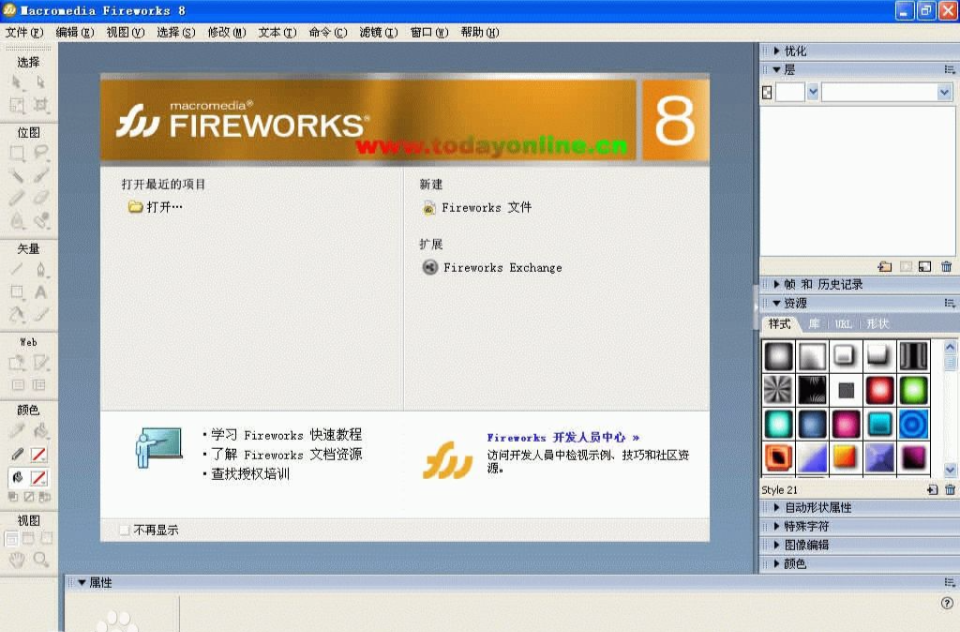The height and width of the screenshot is (632, 960).
Task: Switch to Full screen with menus mode
Action: [28, 539]
